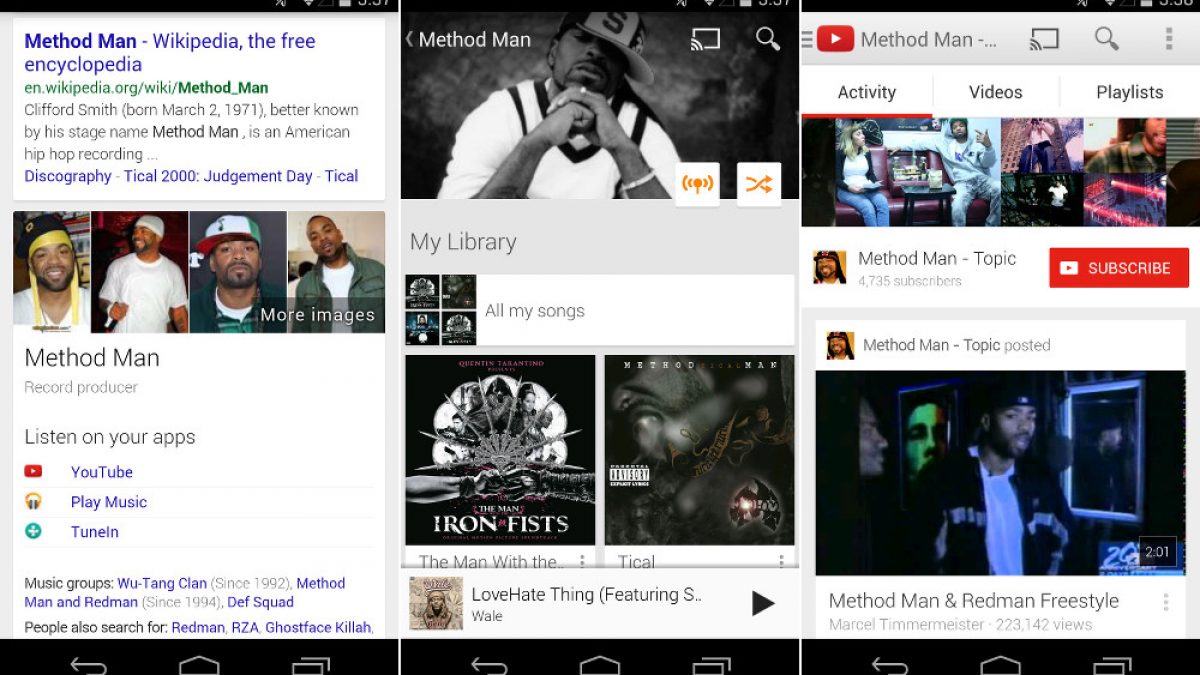Open options for Method Man & Redman Freestyle
Viewport: 1200px width, 675px height.
point(1165,603)
